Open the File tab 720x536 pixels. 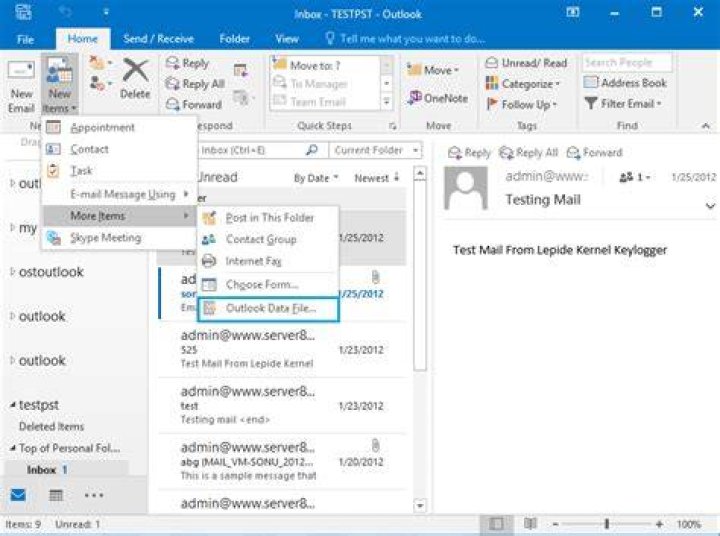pyautogui.click(x=25, y=39)
